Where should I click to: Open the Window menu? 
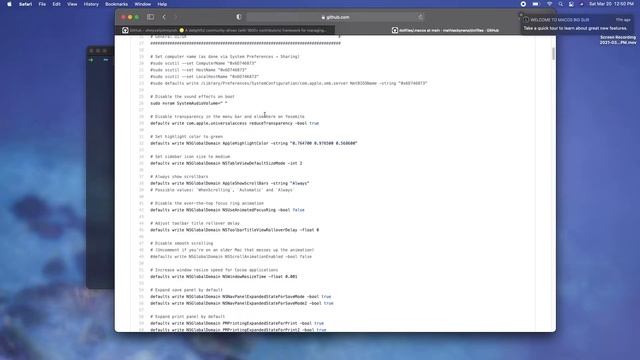(x=142, y=4)
